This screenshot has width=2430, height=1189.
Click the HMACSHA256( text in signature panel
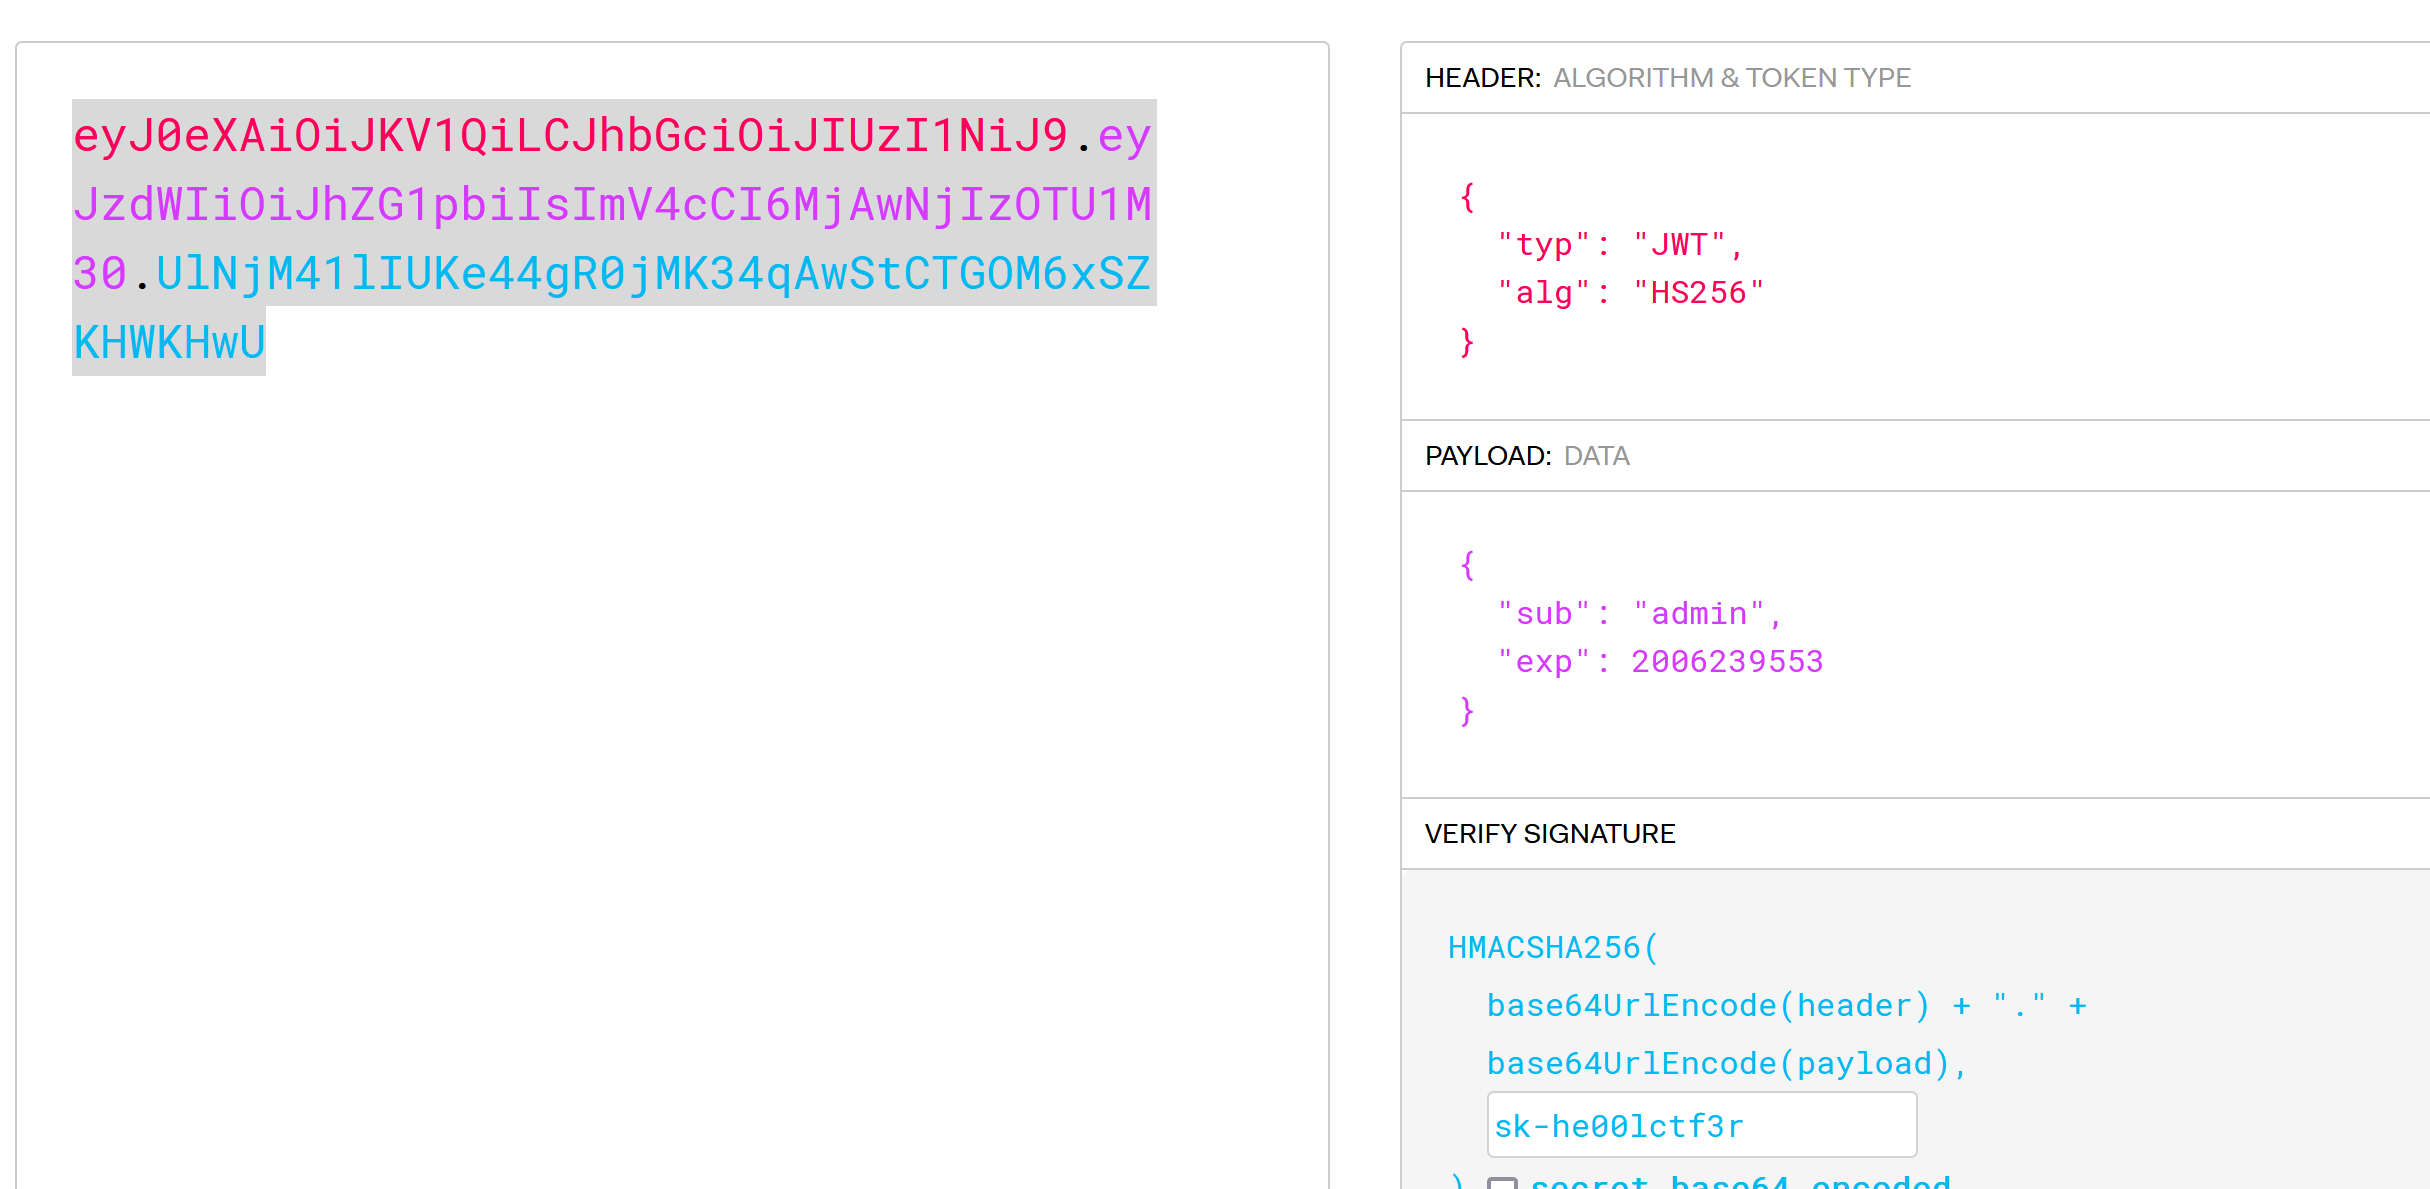1553,948
